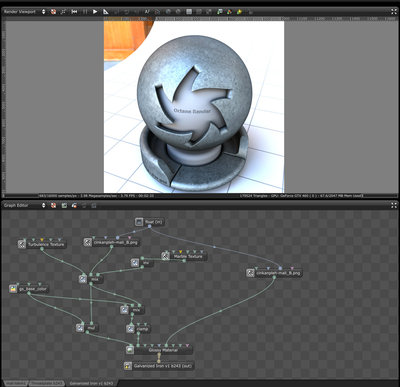Select the Float (in) node
400x387 pixels.
tap(150, 222)
